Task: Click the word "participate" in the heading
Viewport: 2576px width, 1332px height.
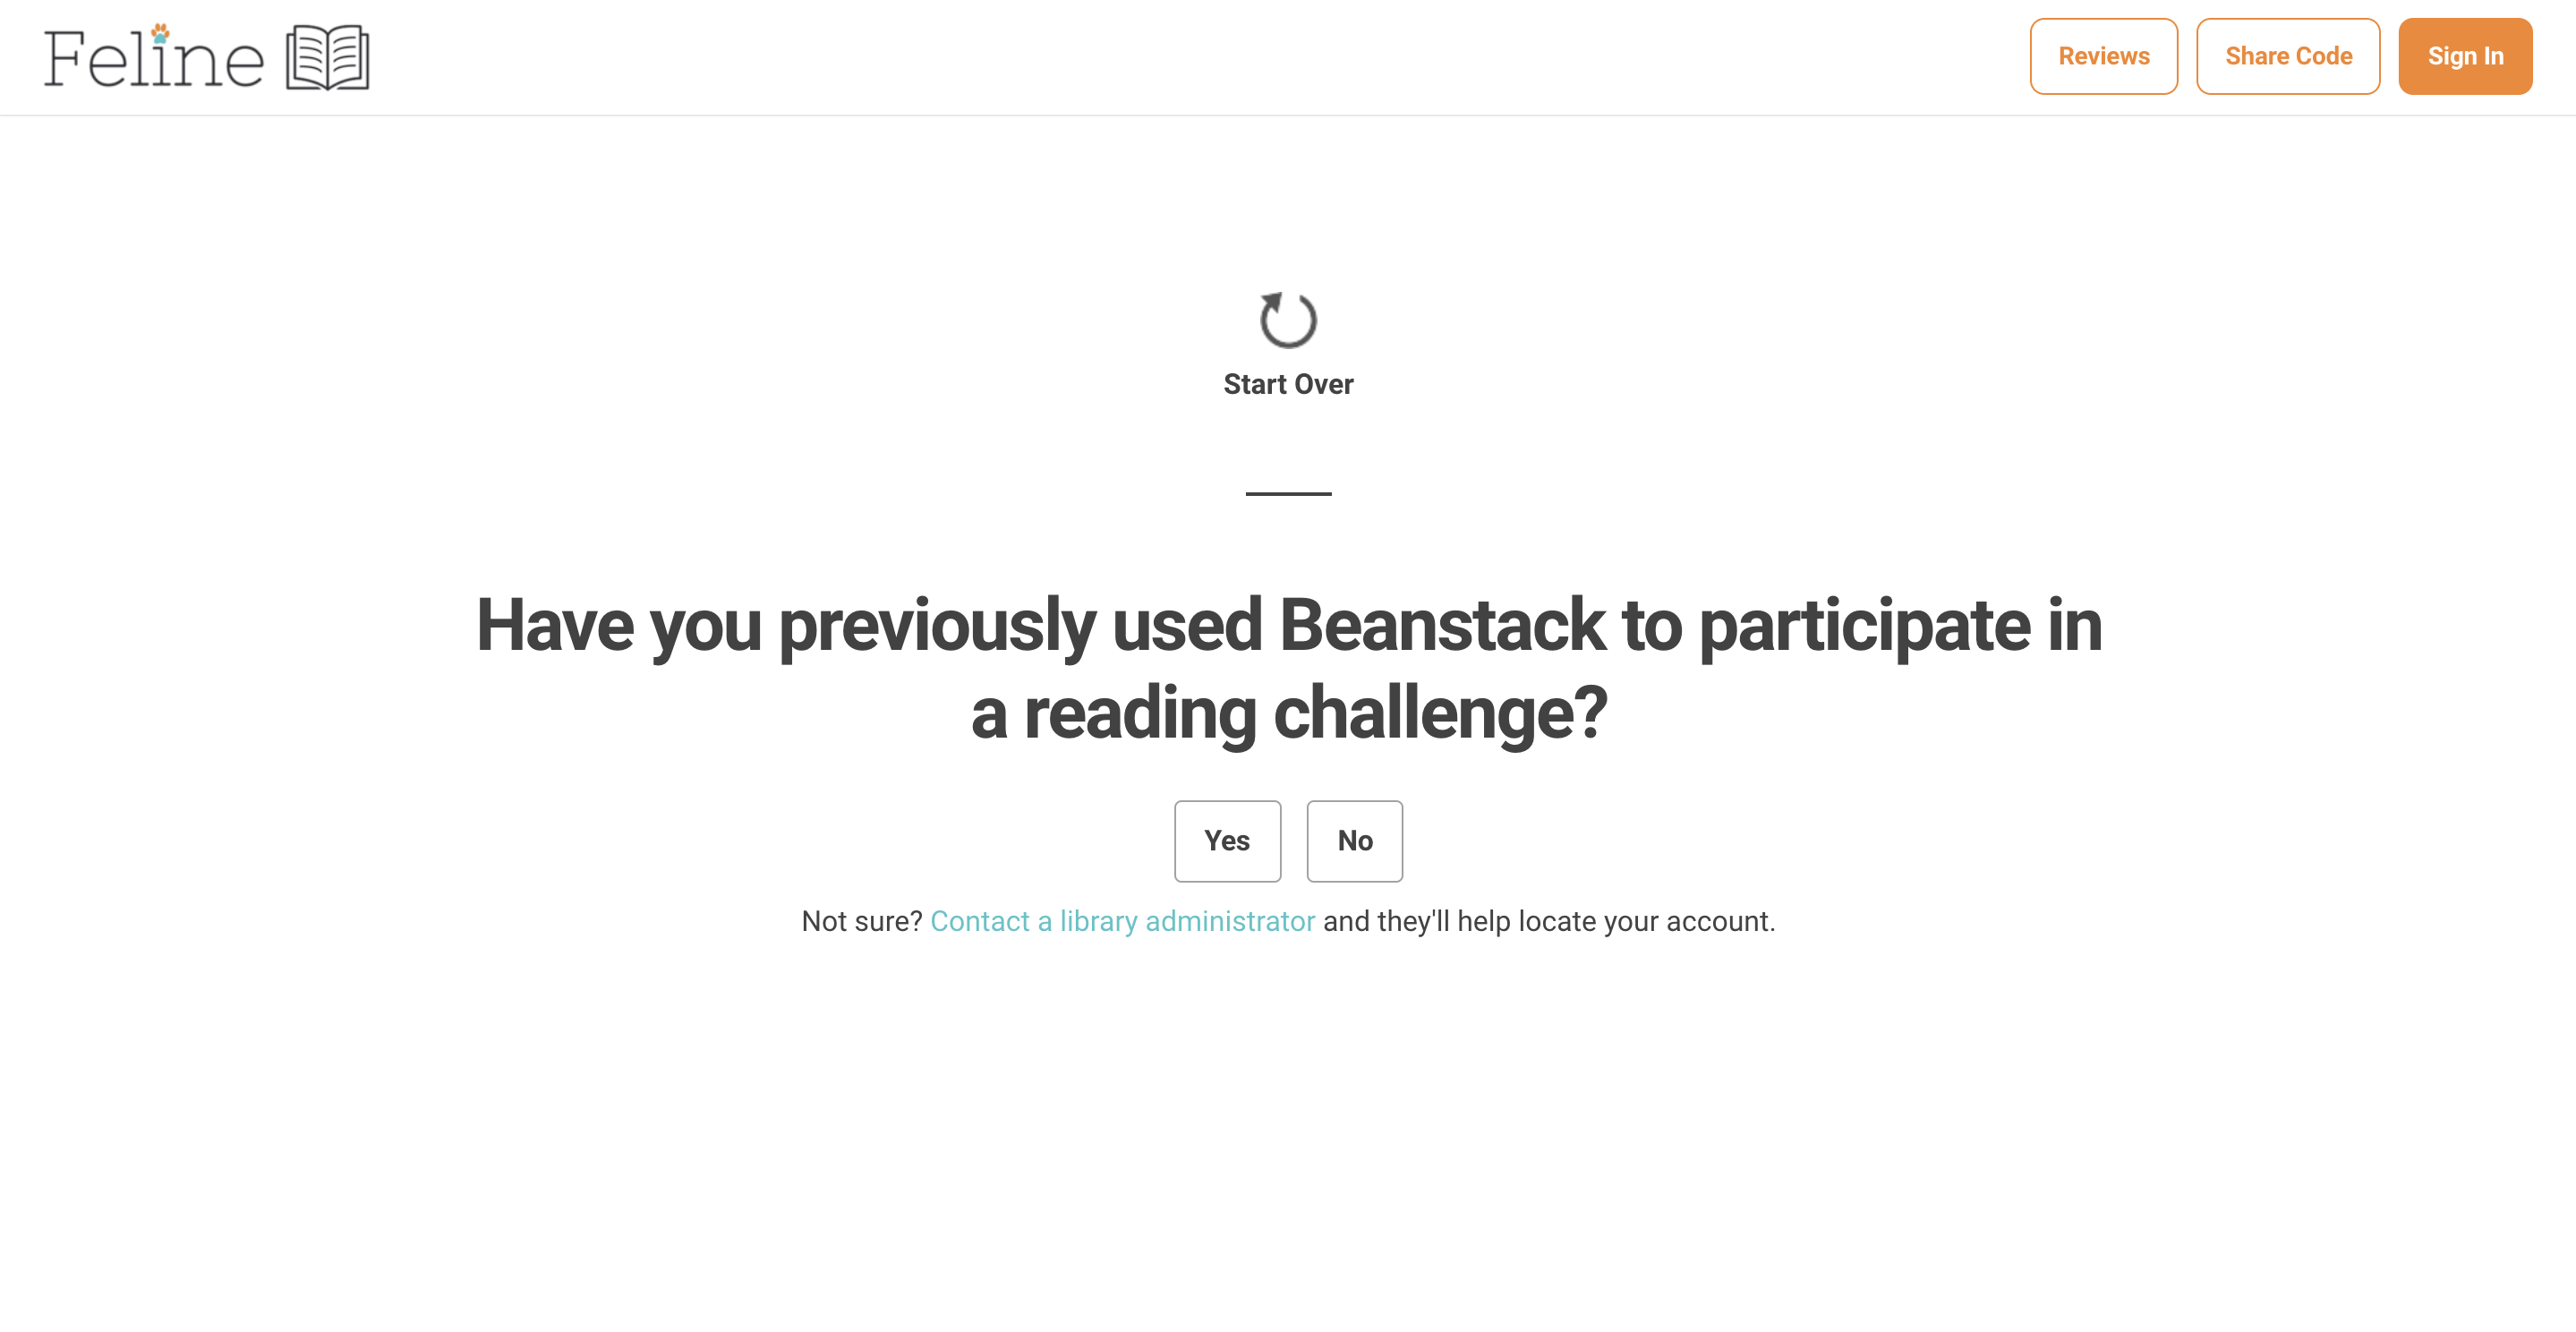Action: 1864,628
